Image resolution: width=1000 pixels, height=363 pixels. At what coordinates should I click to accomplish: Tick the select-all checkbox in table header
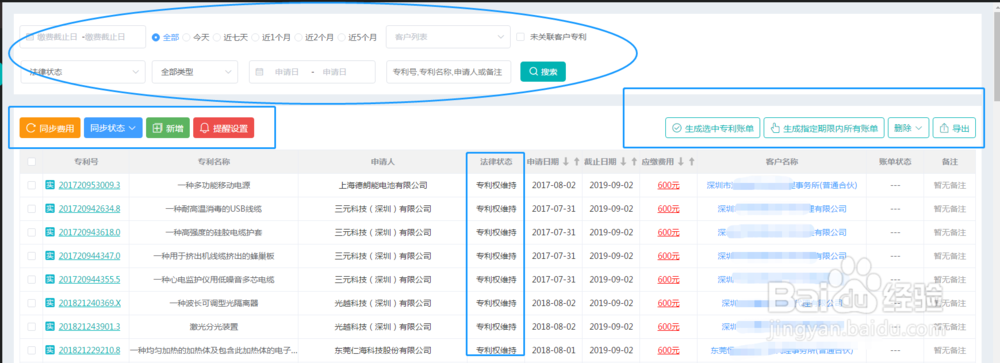point(31,162)
